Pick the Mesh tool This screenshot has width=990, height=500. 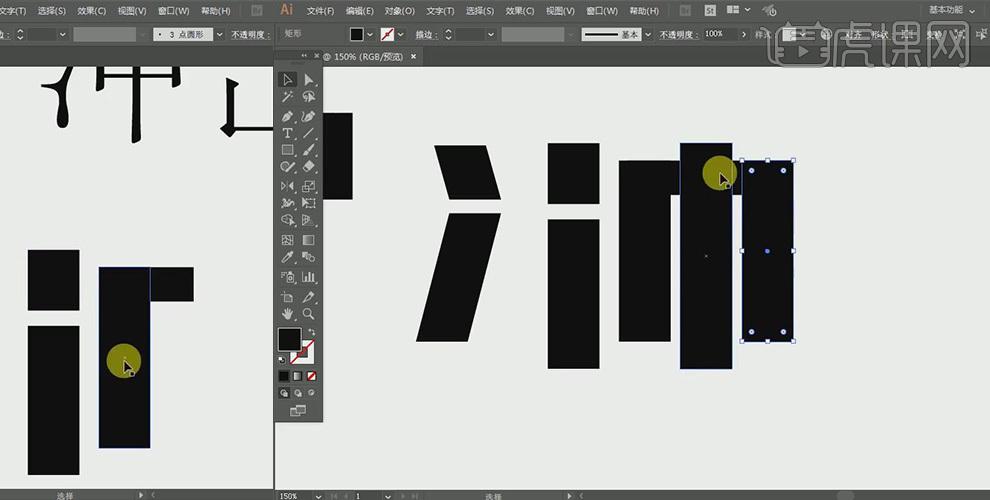click(x=287, y=241)
